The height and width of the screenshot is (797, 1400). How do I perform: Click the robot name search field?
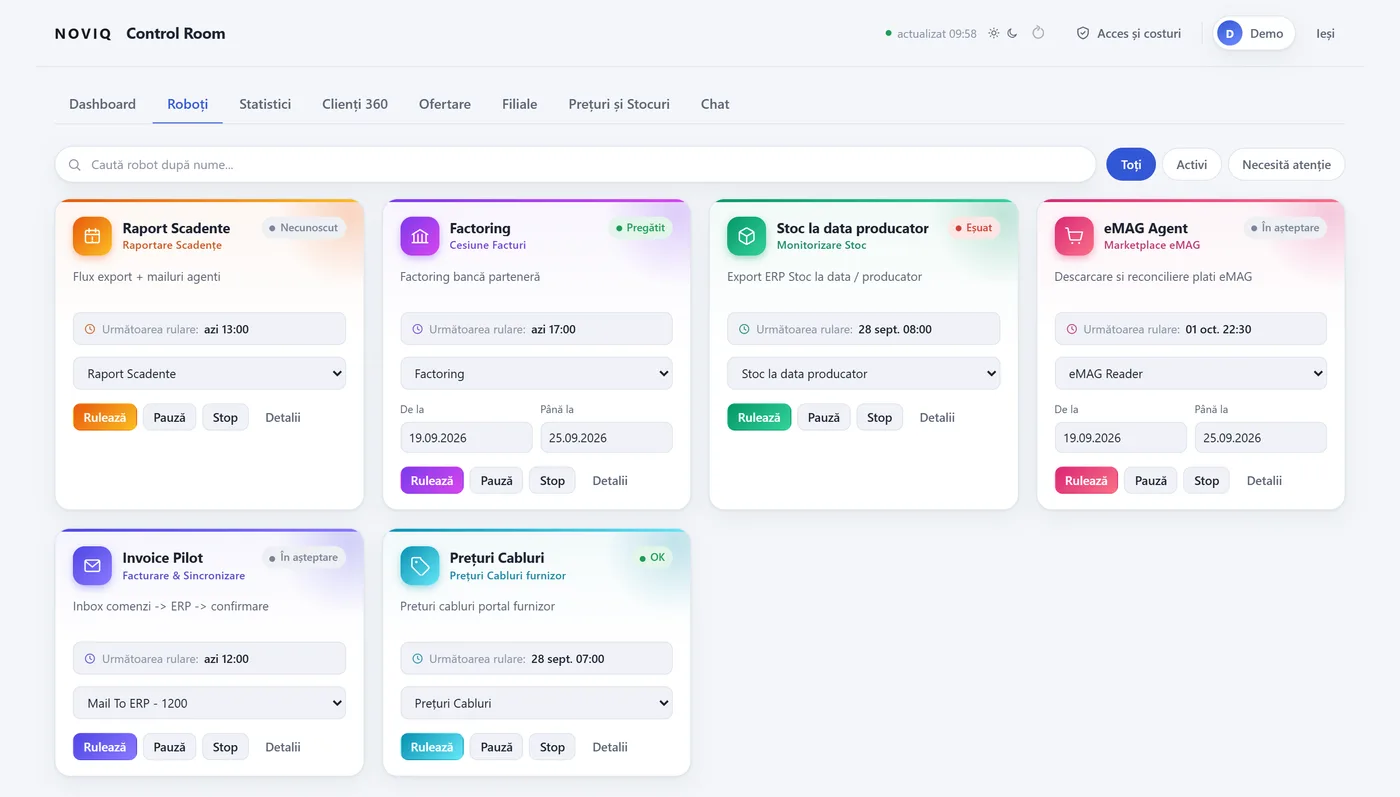coord(575,165)
